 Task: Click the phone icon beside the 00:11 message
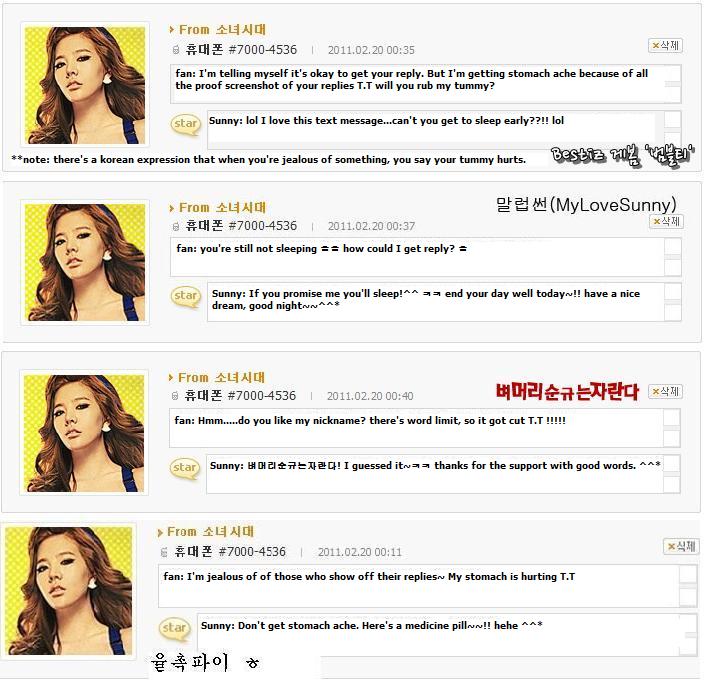pyautogui.click(x=164, y=552)
